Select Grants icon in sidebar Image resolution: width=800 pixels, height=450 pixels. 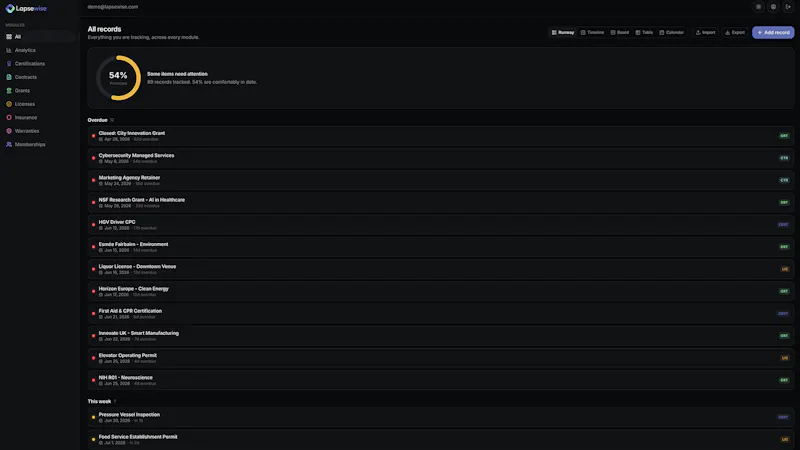pos(9,90)
